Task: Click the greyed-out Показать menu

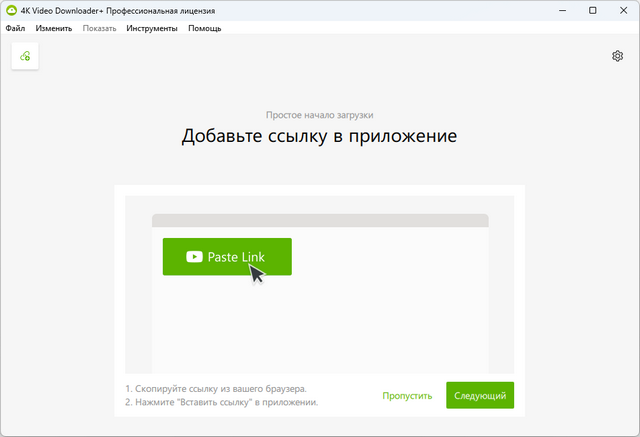Action: click(x=99, y=28)
